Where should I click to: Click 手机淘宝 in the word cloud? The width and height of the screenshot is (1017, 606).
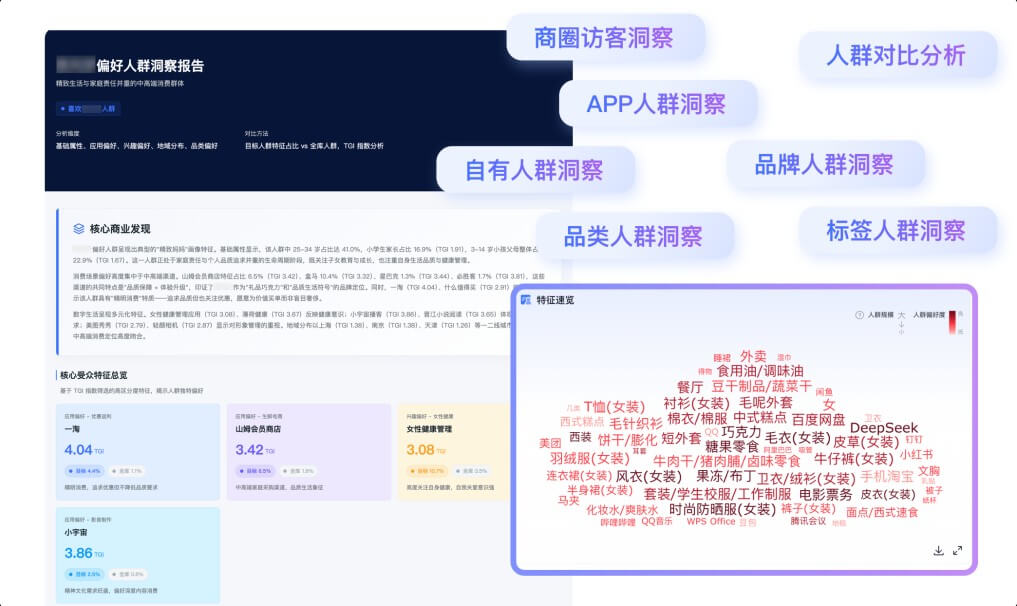tap(887, 476)
